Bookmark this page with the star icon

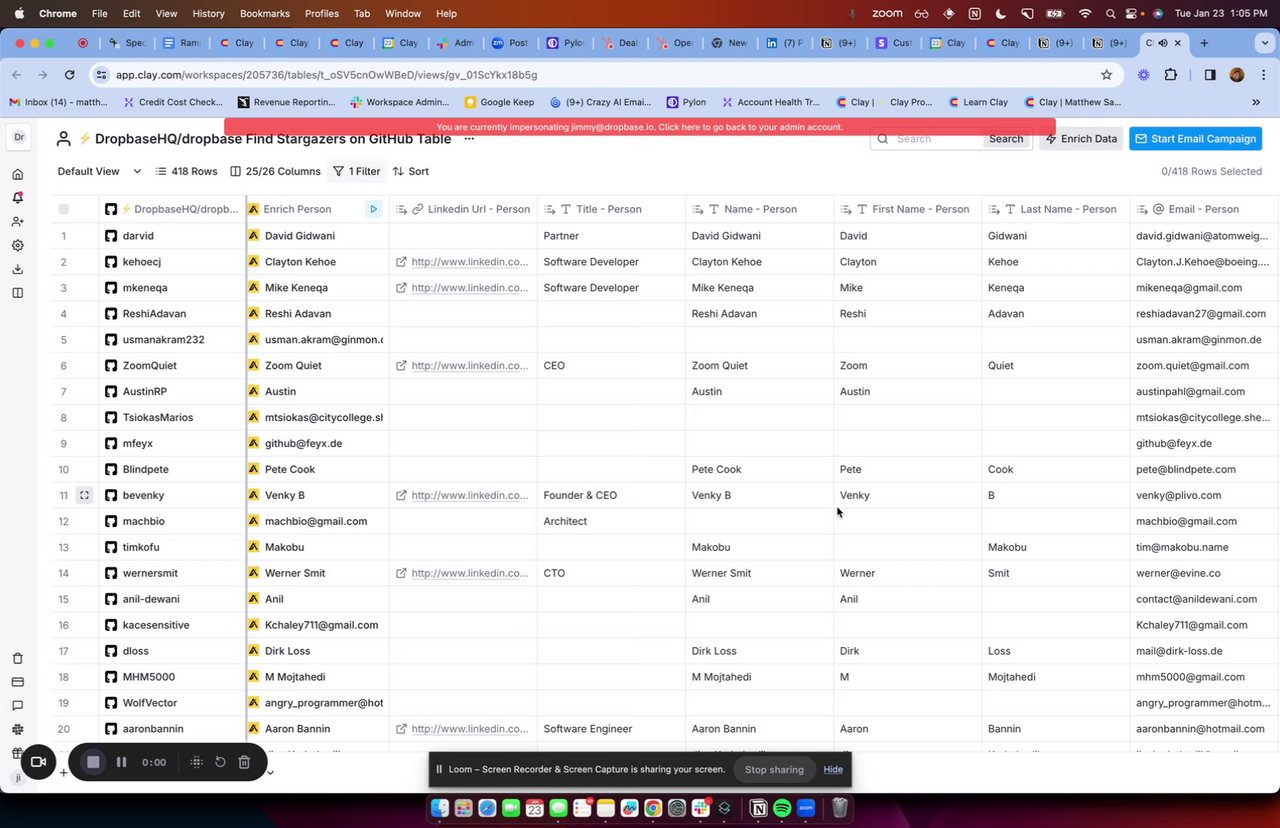[1106, 74]
